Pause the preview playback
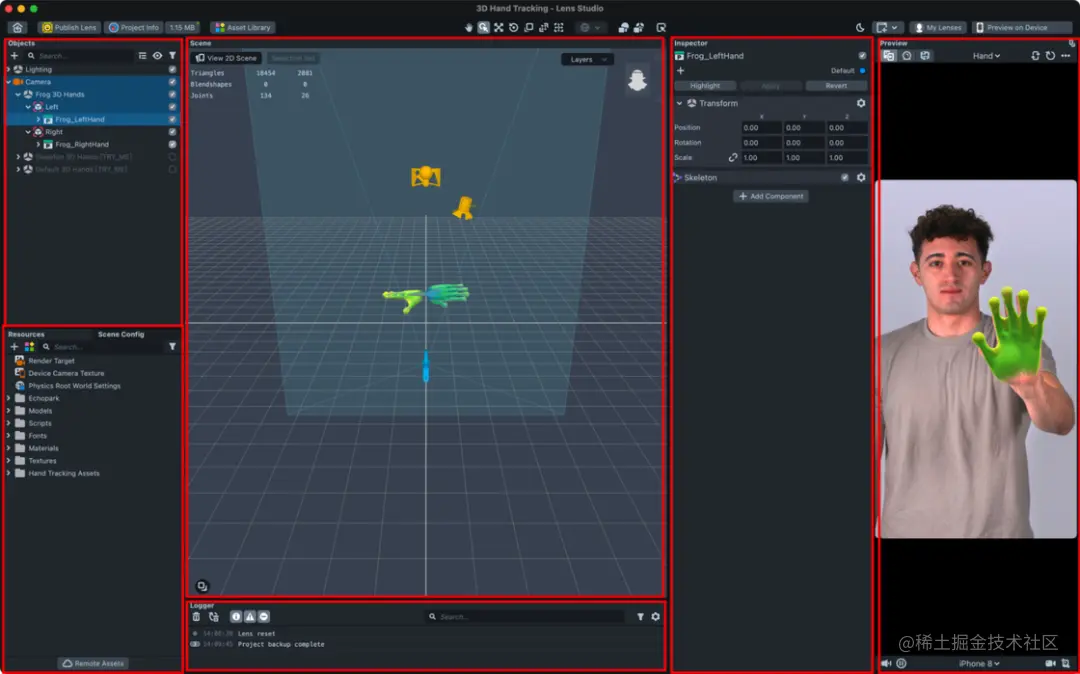The width and height of the screenshot is (1080, 674). click(x=902, y=664)
